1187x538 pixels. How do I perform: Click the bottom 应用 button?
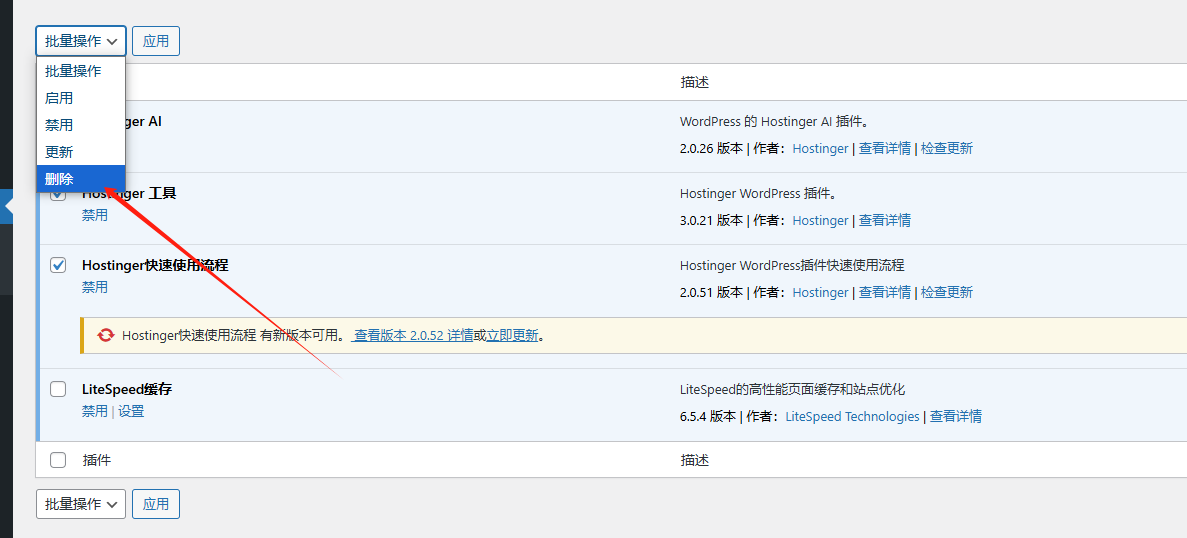coord(156,504)
